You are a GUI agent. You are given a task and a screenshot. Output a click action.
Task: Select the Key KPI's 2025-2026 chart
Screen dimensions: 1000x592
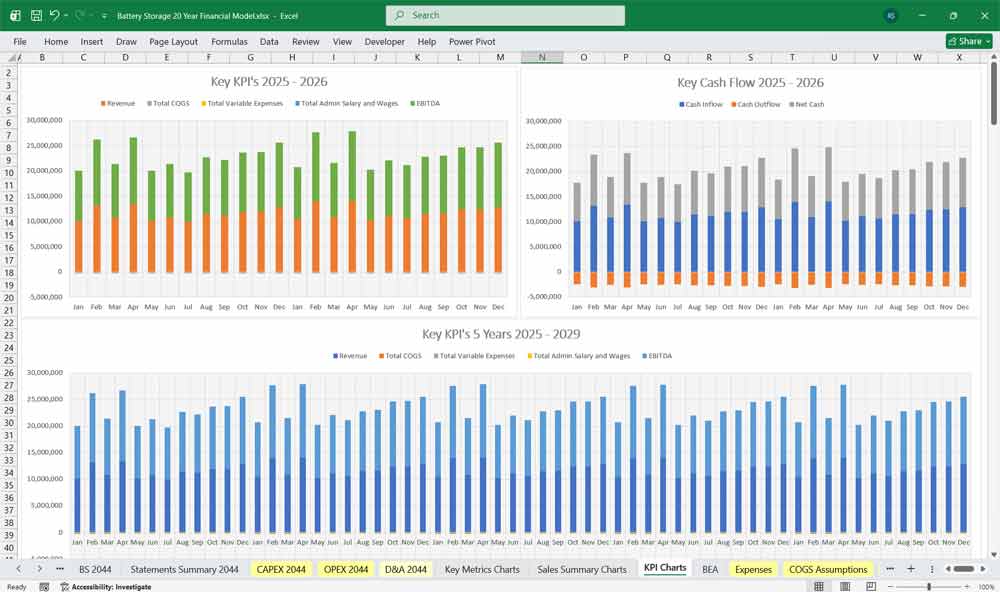[270, 190]
